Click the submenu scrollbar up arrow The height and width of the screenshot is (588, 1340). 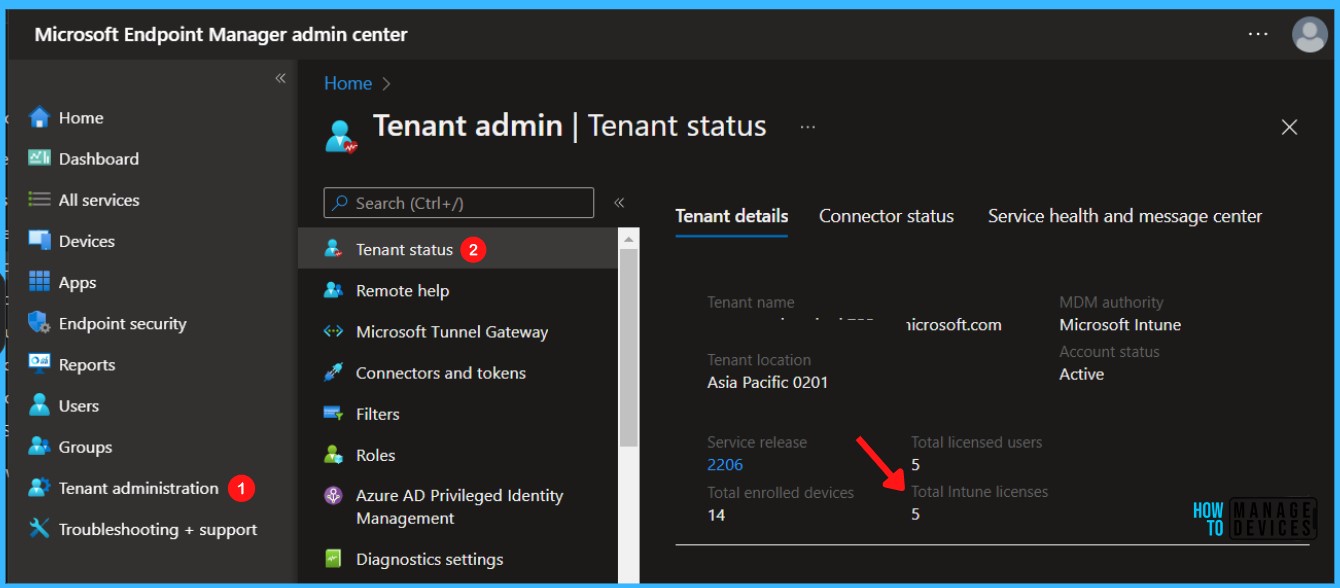(x=628, y=238)
